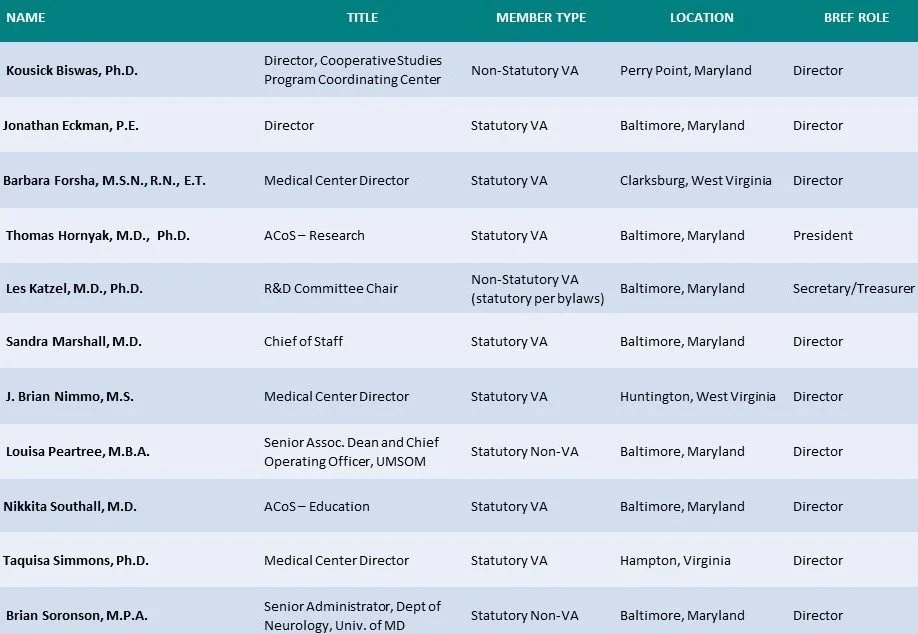Select the name Jonathan Eckman, P.E.
Screen dimensions: 918x634
point(71,125)
